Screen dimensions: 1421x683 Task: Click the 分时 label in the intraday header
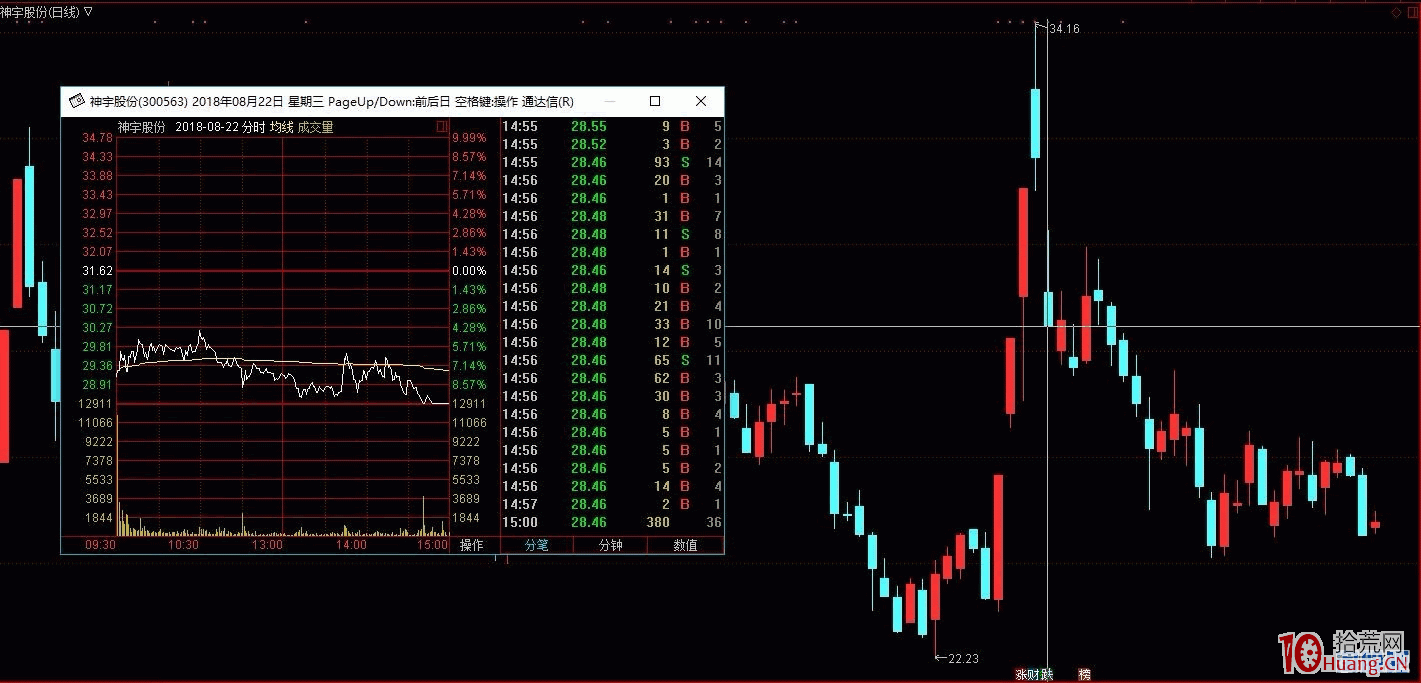coord(253,127)
